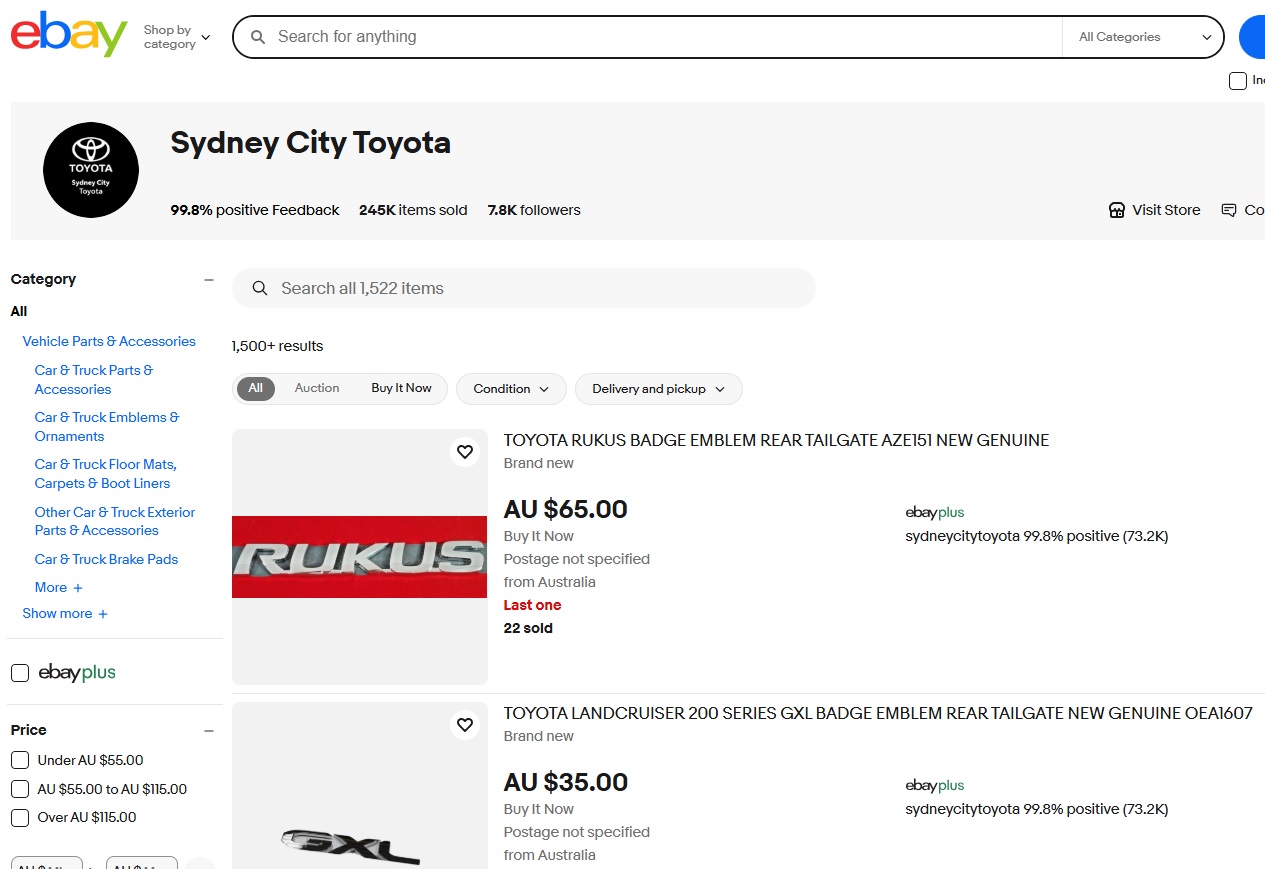
Task: Open the Car & Truck Brake Pads category
Action: coord(106,559)
